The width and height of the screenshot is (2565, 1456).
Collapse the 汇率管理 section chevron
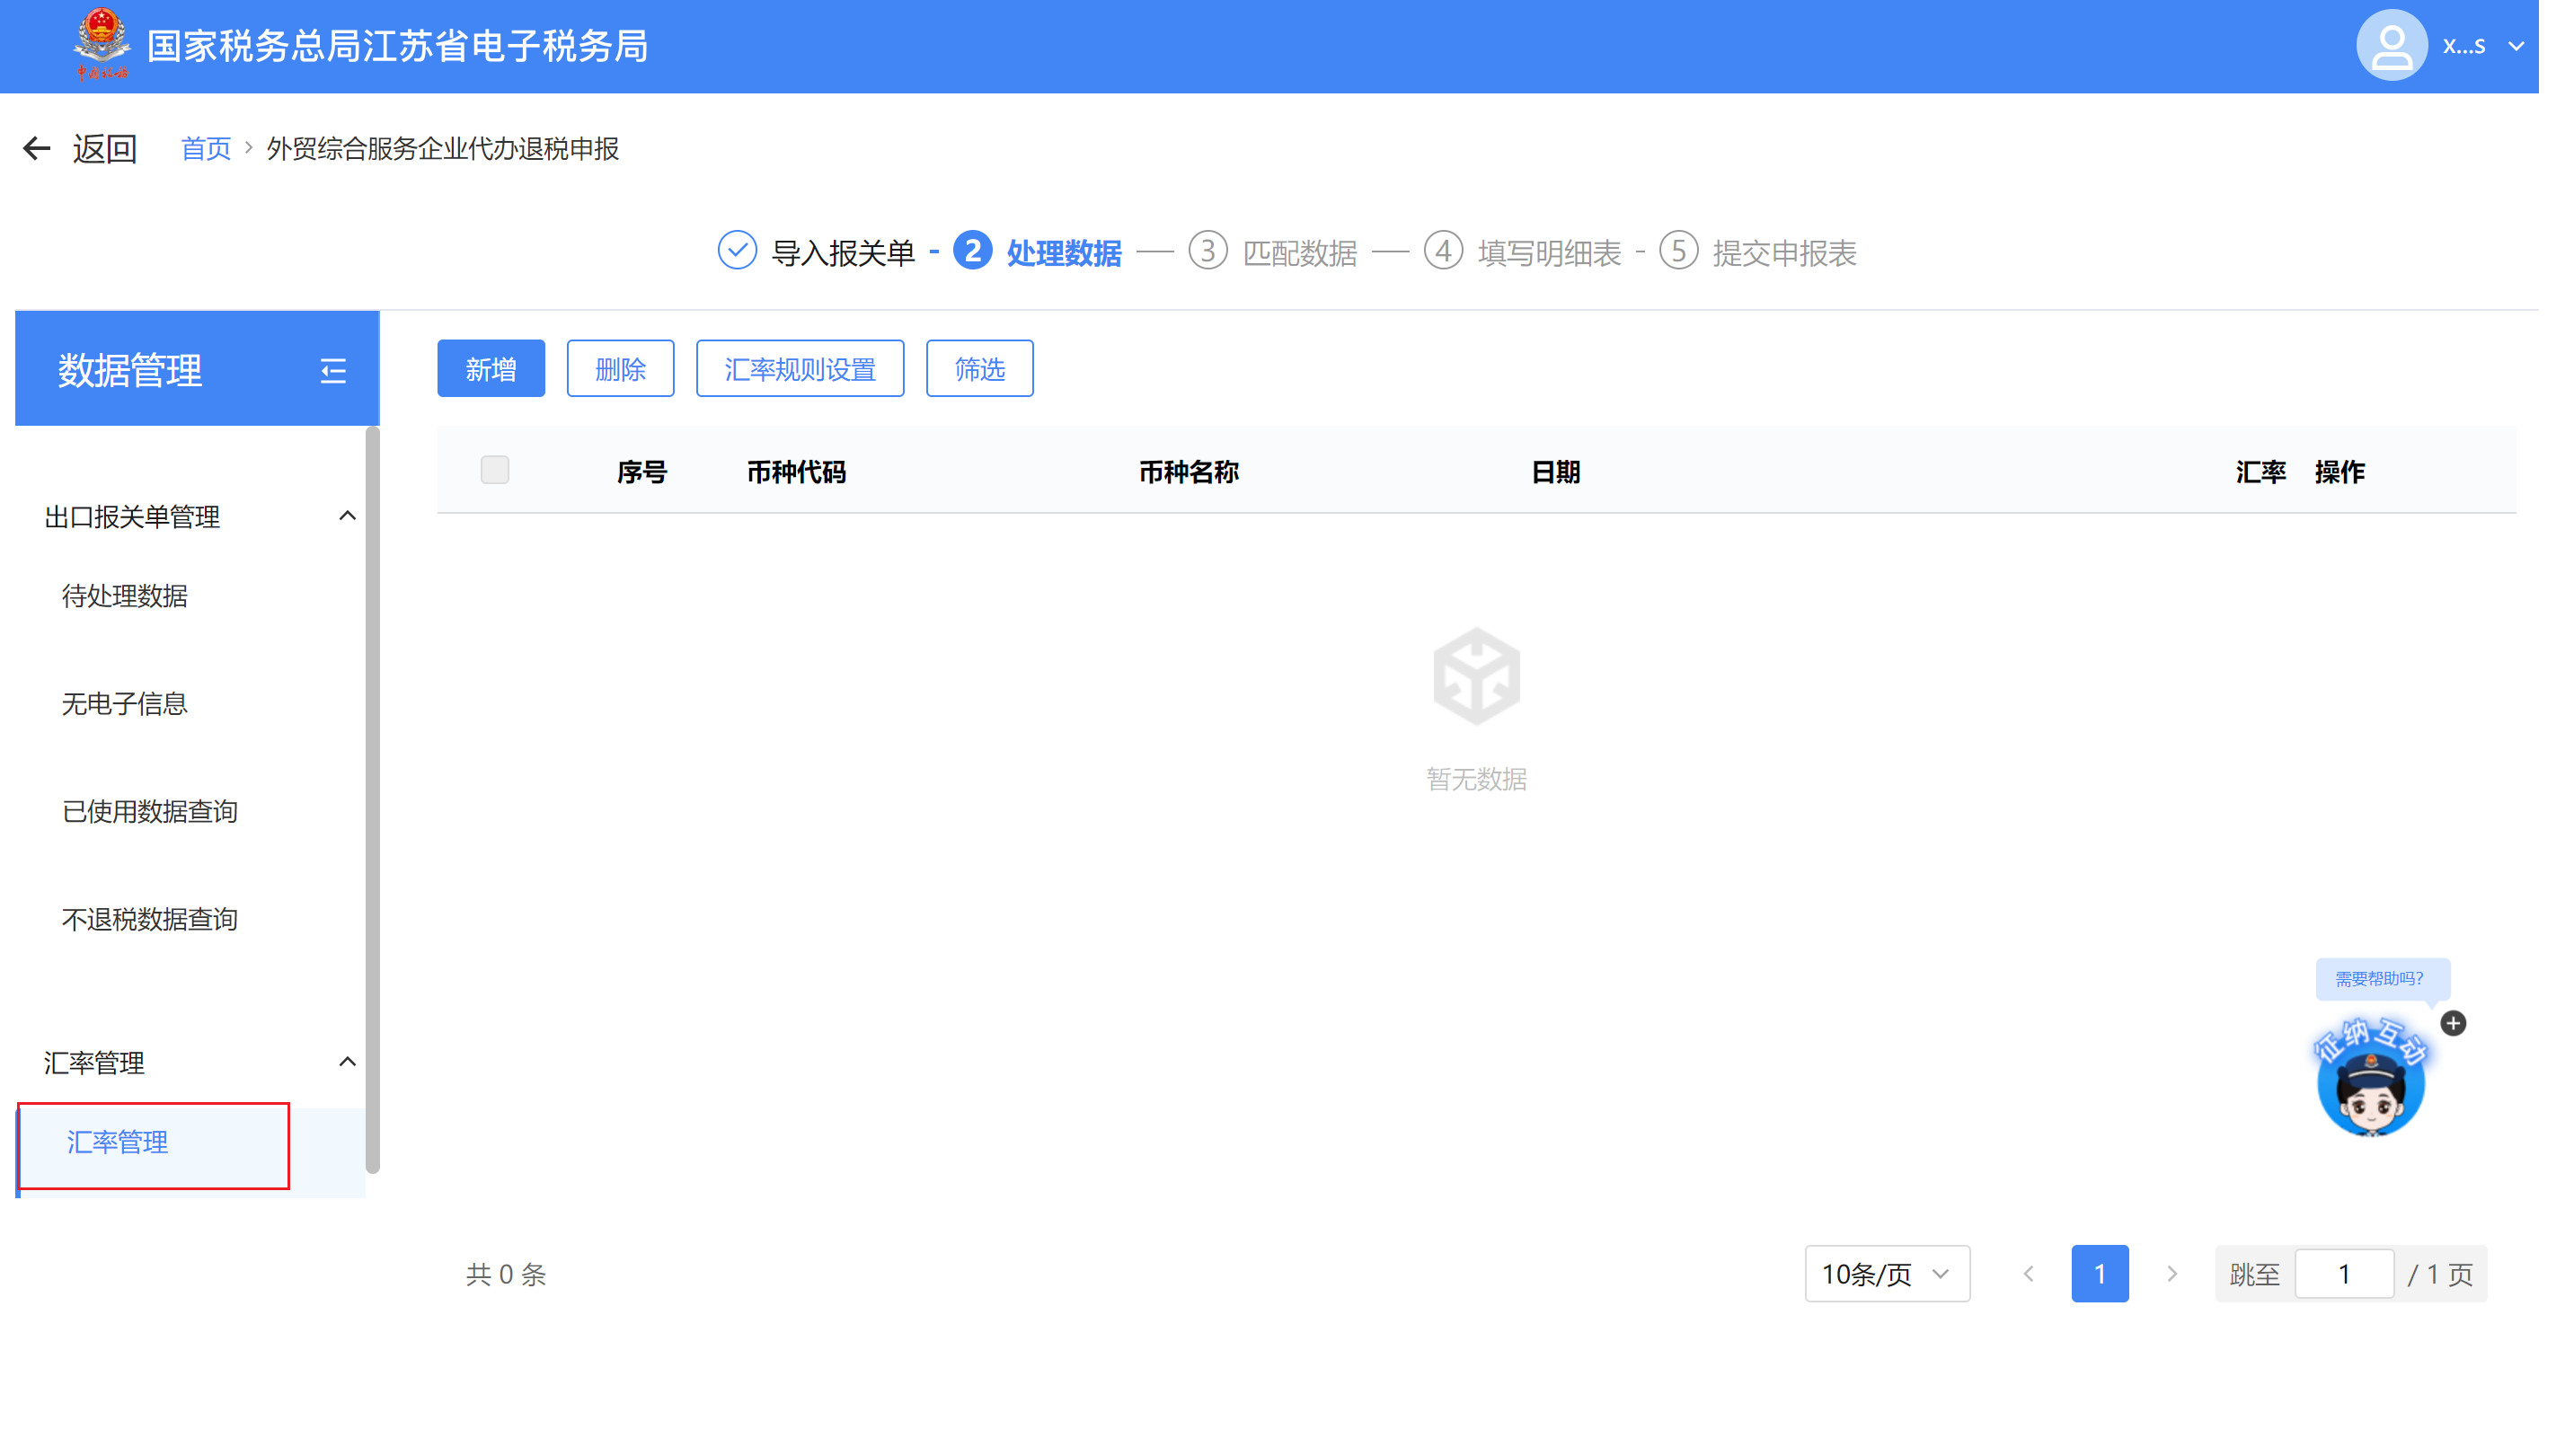[x=347, y=1062]
